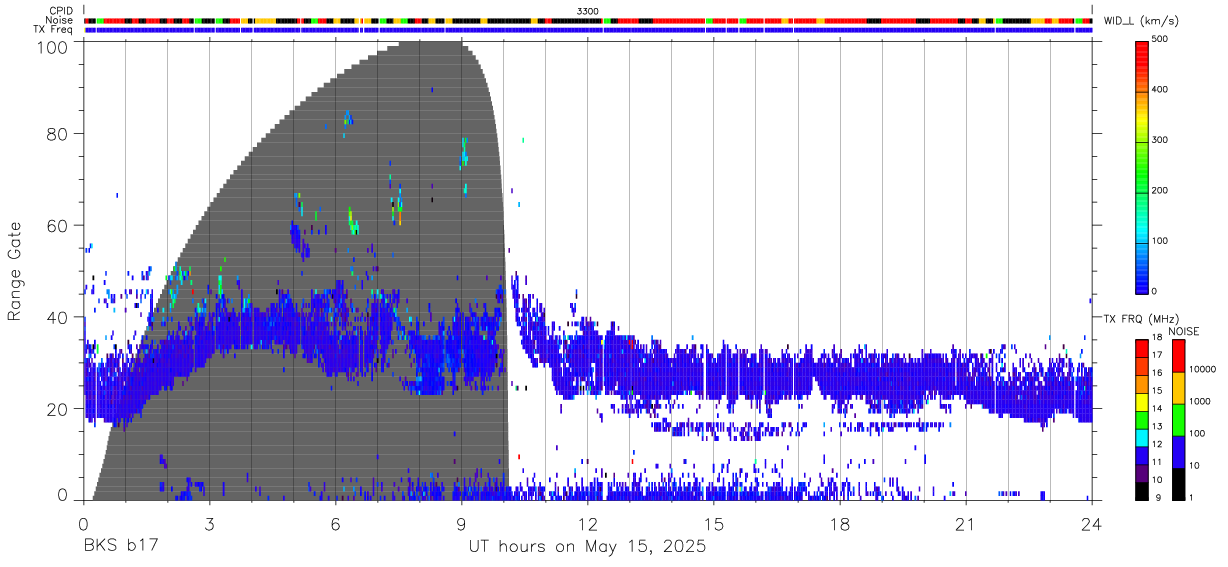Click the NOISE legend title

point(1186,330)
